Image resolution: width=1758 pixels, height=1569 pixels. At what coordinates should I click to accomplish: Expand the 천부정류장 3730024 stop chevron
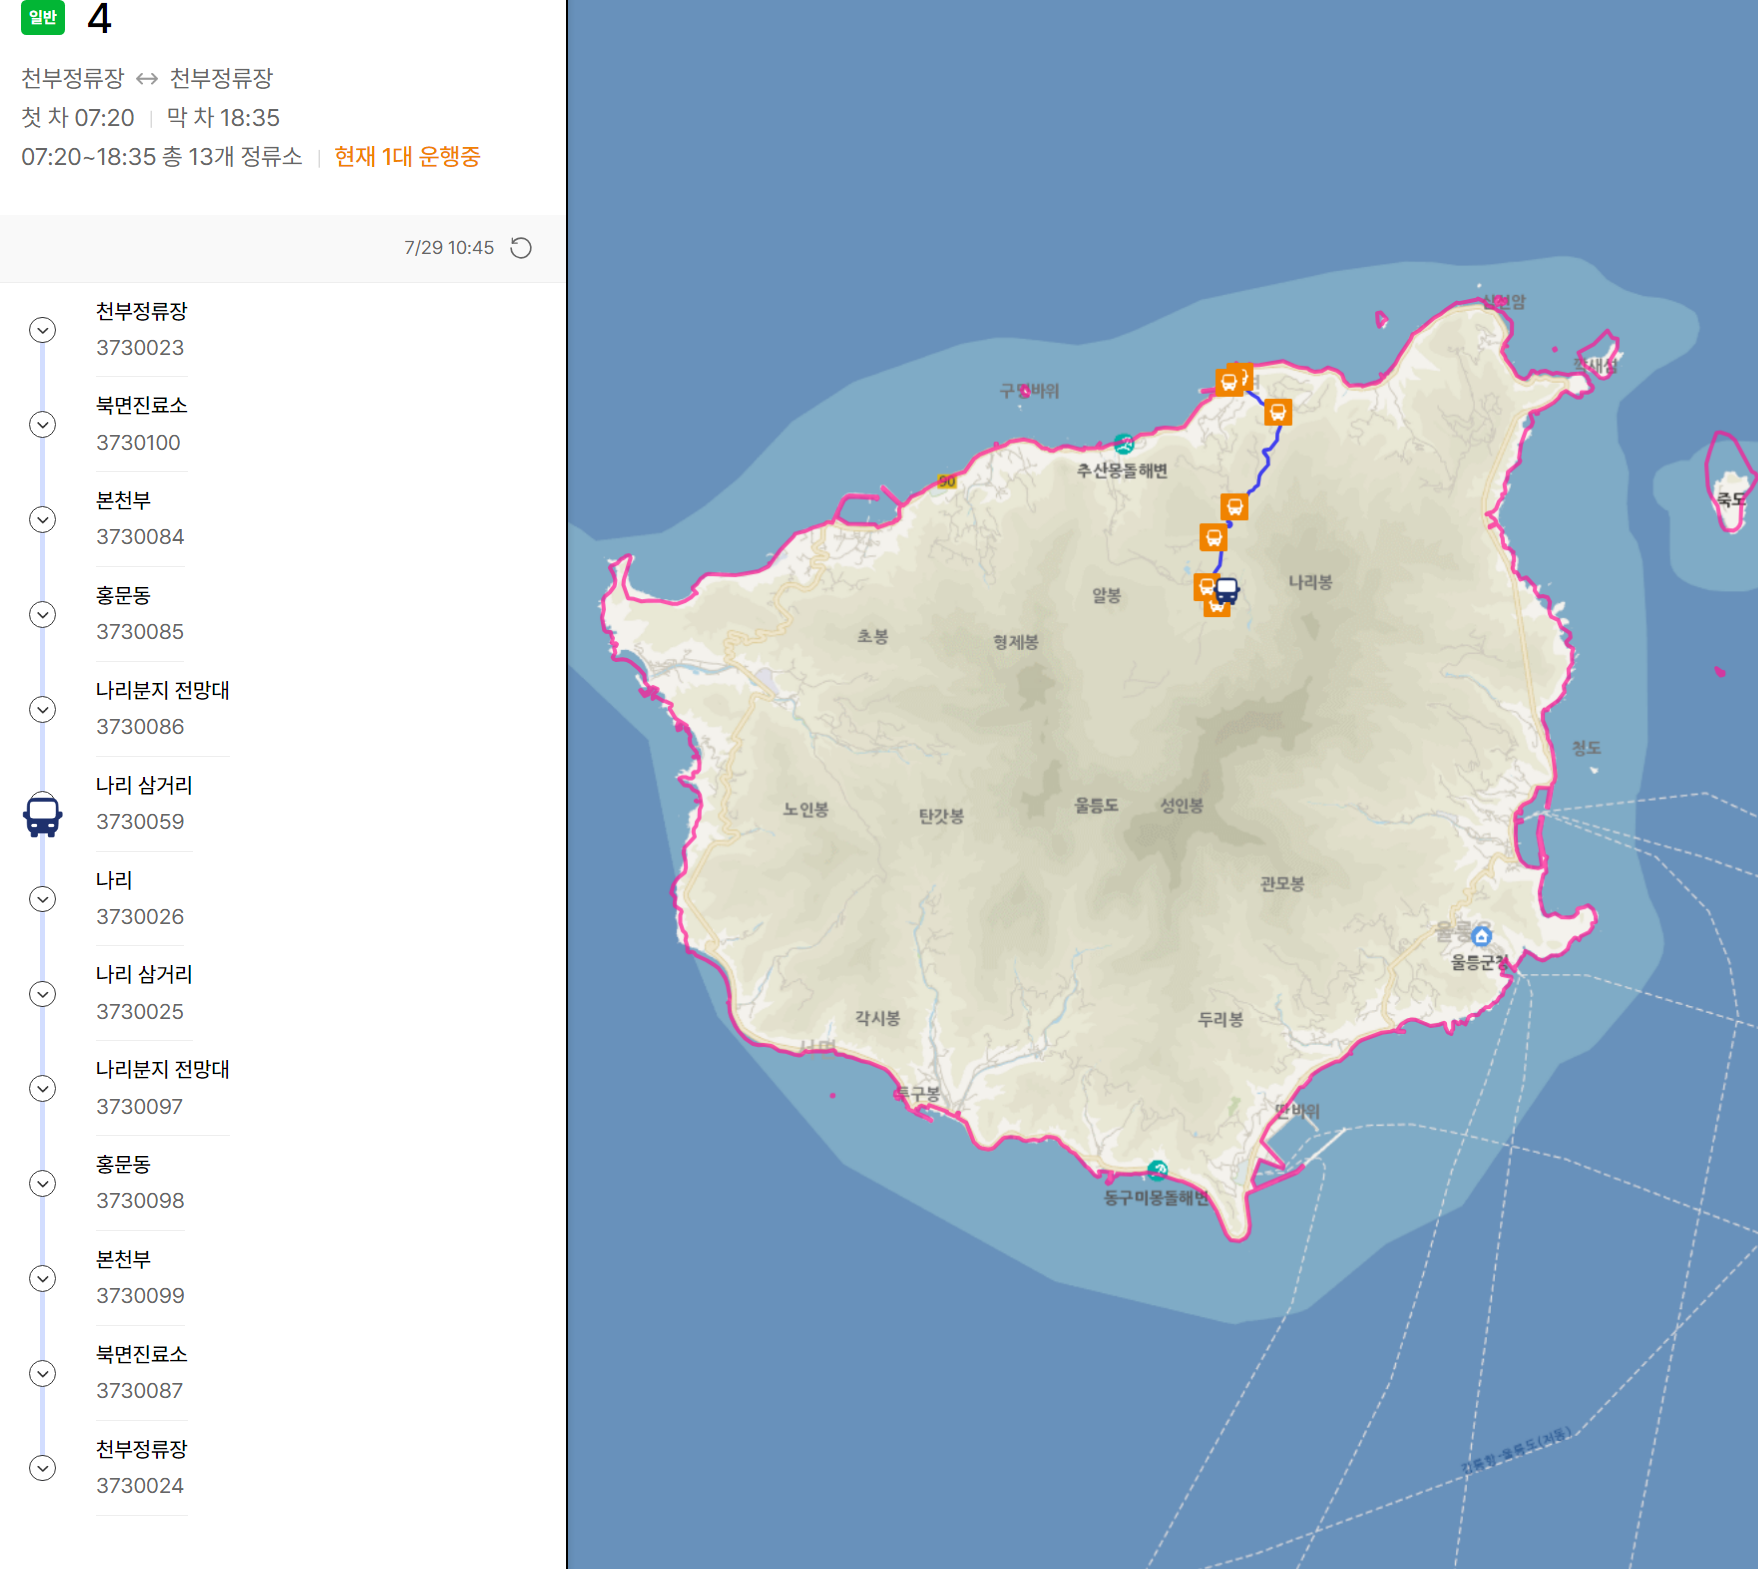pos(42,1468)
